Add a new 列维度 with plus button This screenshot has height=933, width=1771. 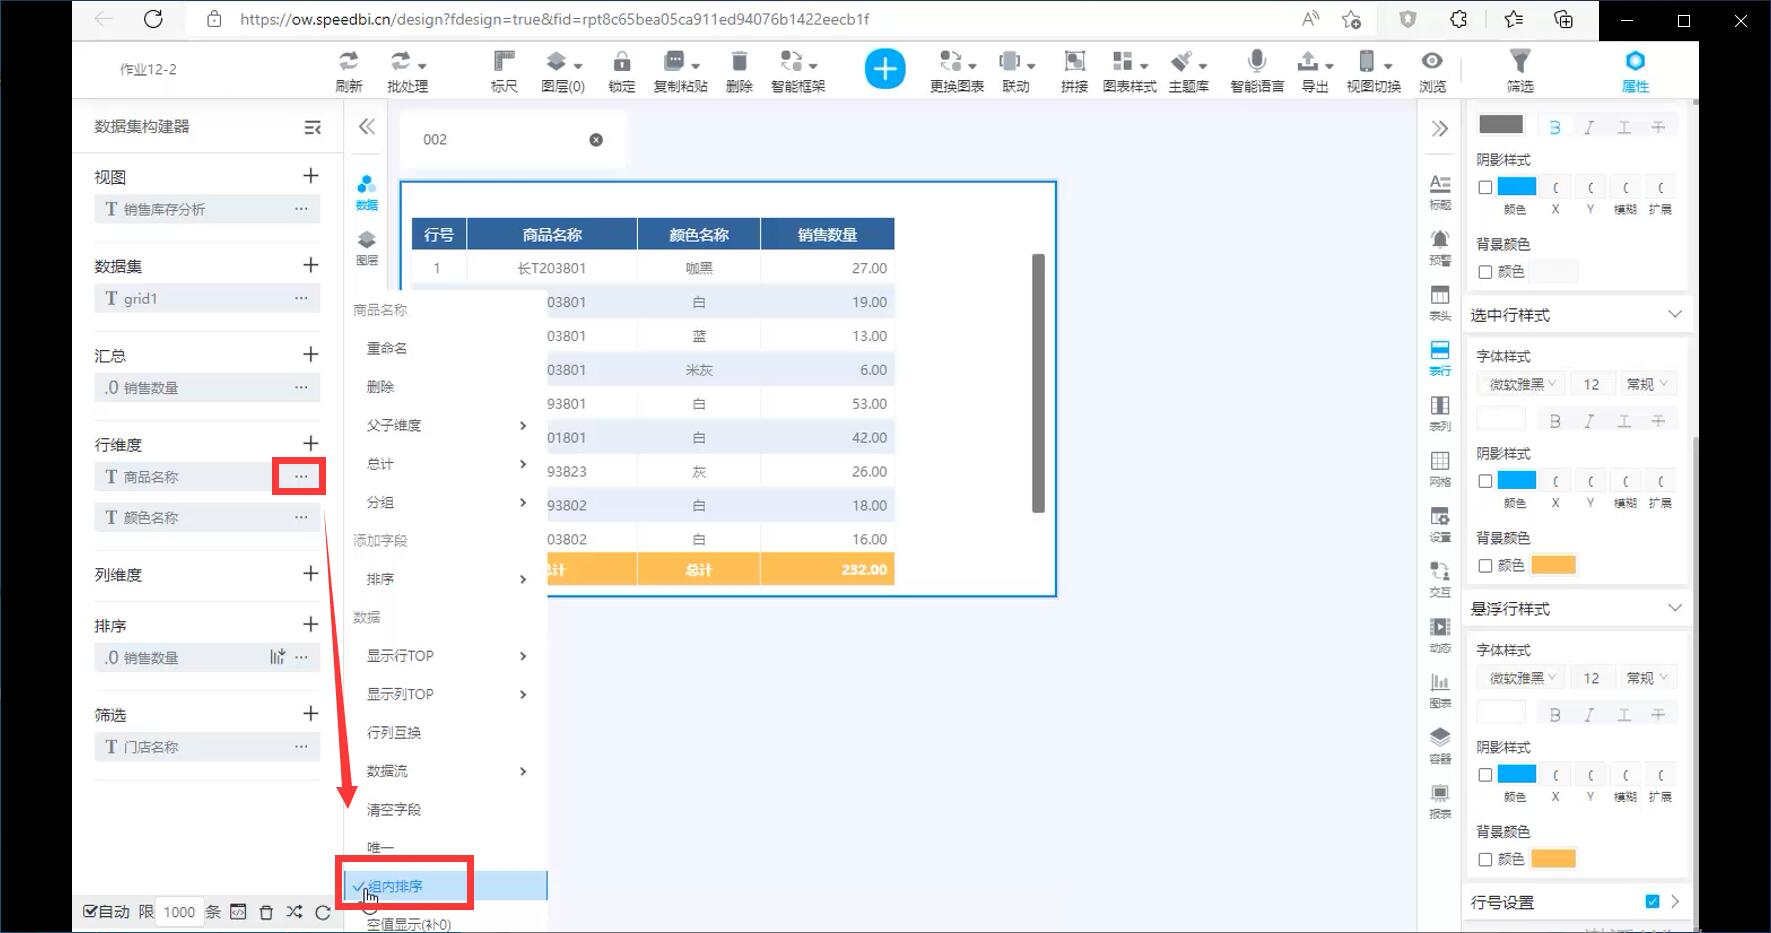(x=310, y=574)
